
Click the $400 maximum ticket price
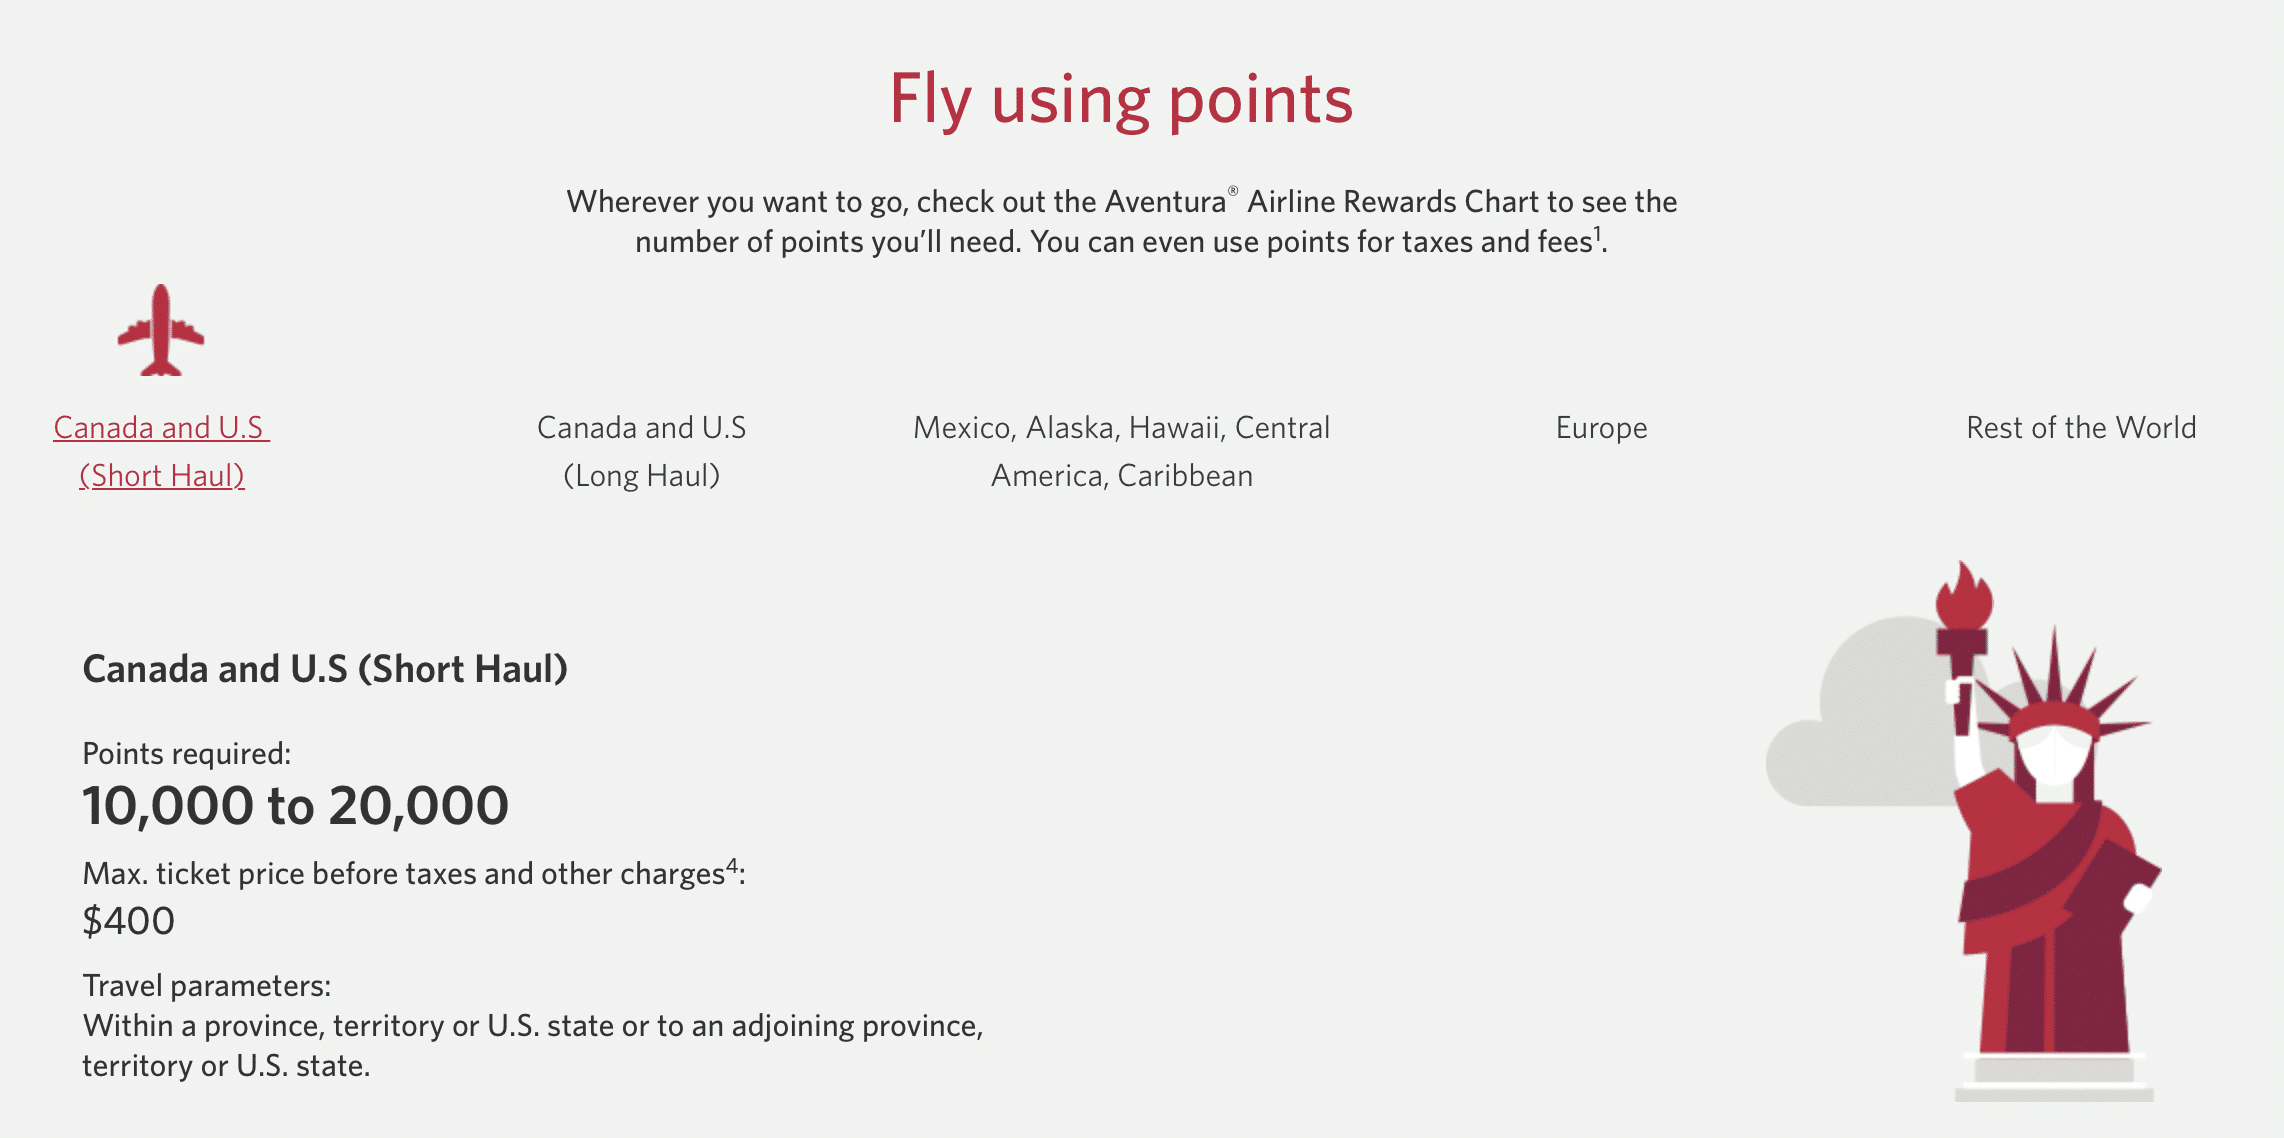click(x=129, y=921)
